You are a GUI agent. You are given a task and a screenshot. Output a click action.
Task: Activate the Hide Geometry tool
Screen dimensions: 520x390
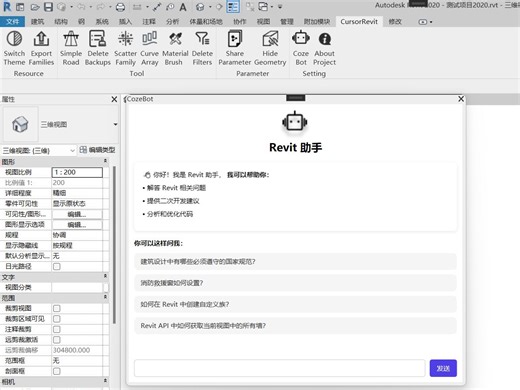(x=270, y=48)
